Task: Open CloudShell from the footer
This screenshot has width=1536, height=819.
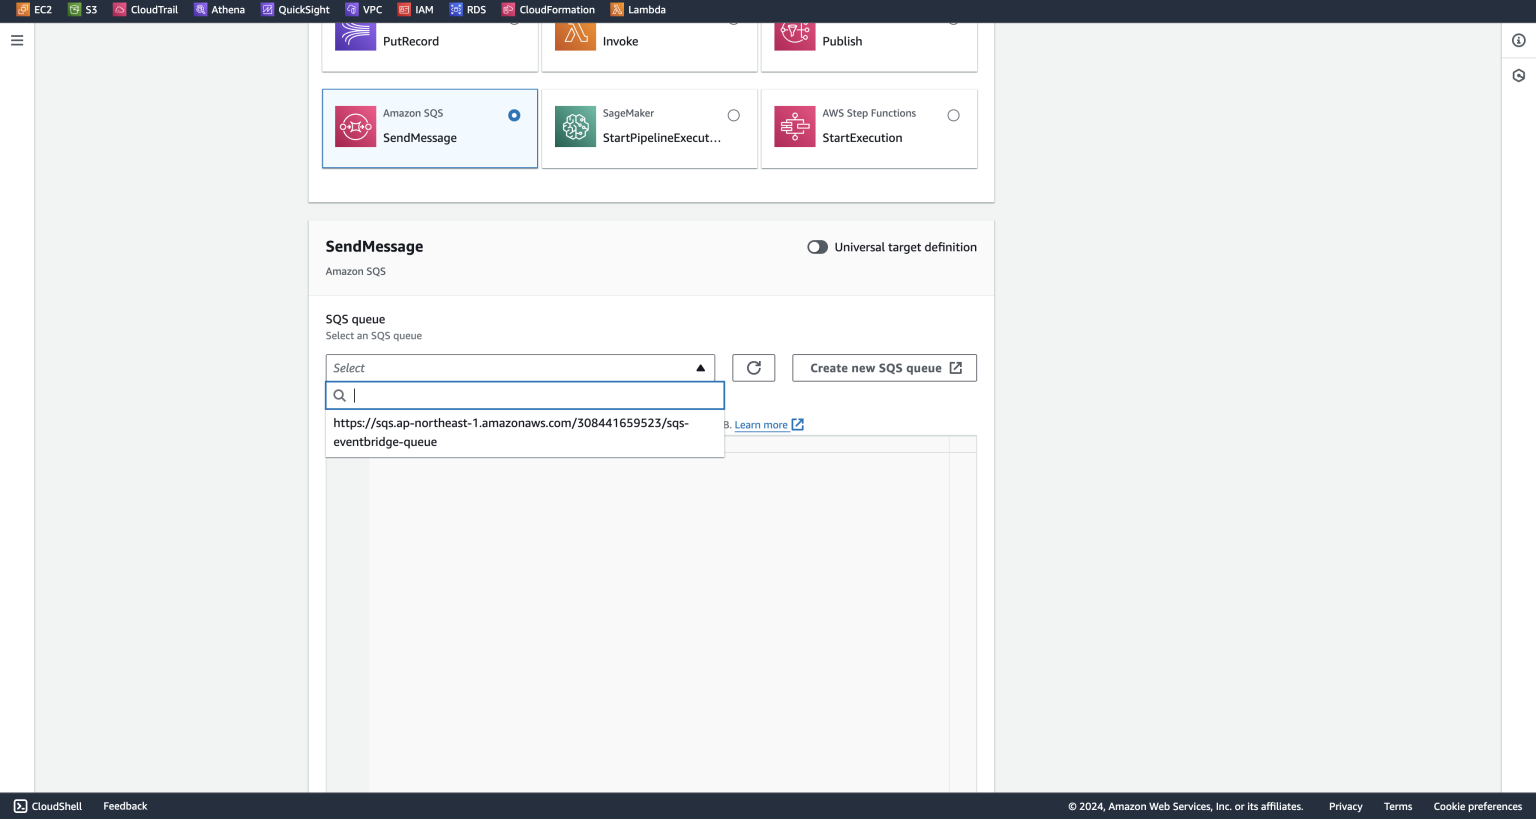Action: [47, 806]
